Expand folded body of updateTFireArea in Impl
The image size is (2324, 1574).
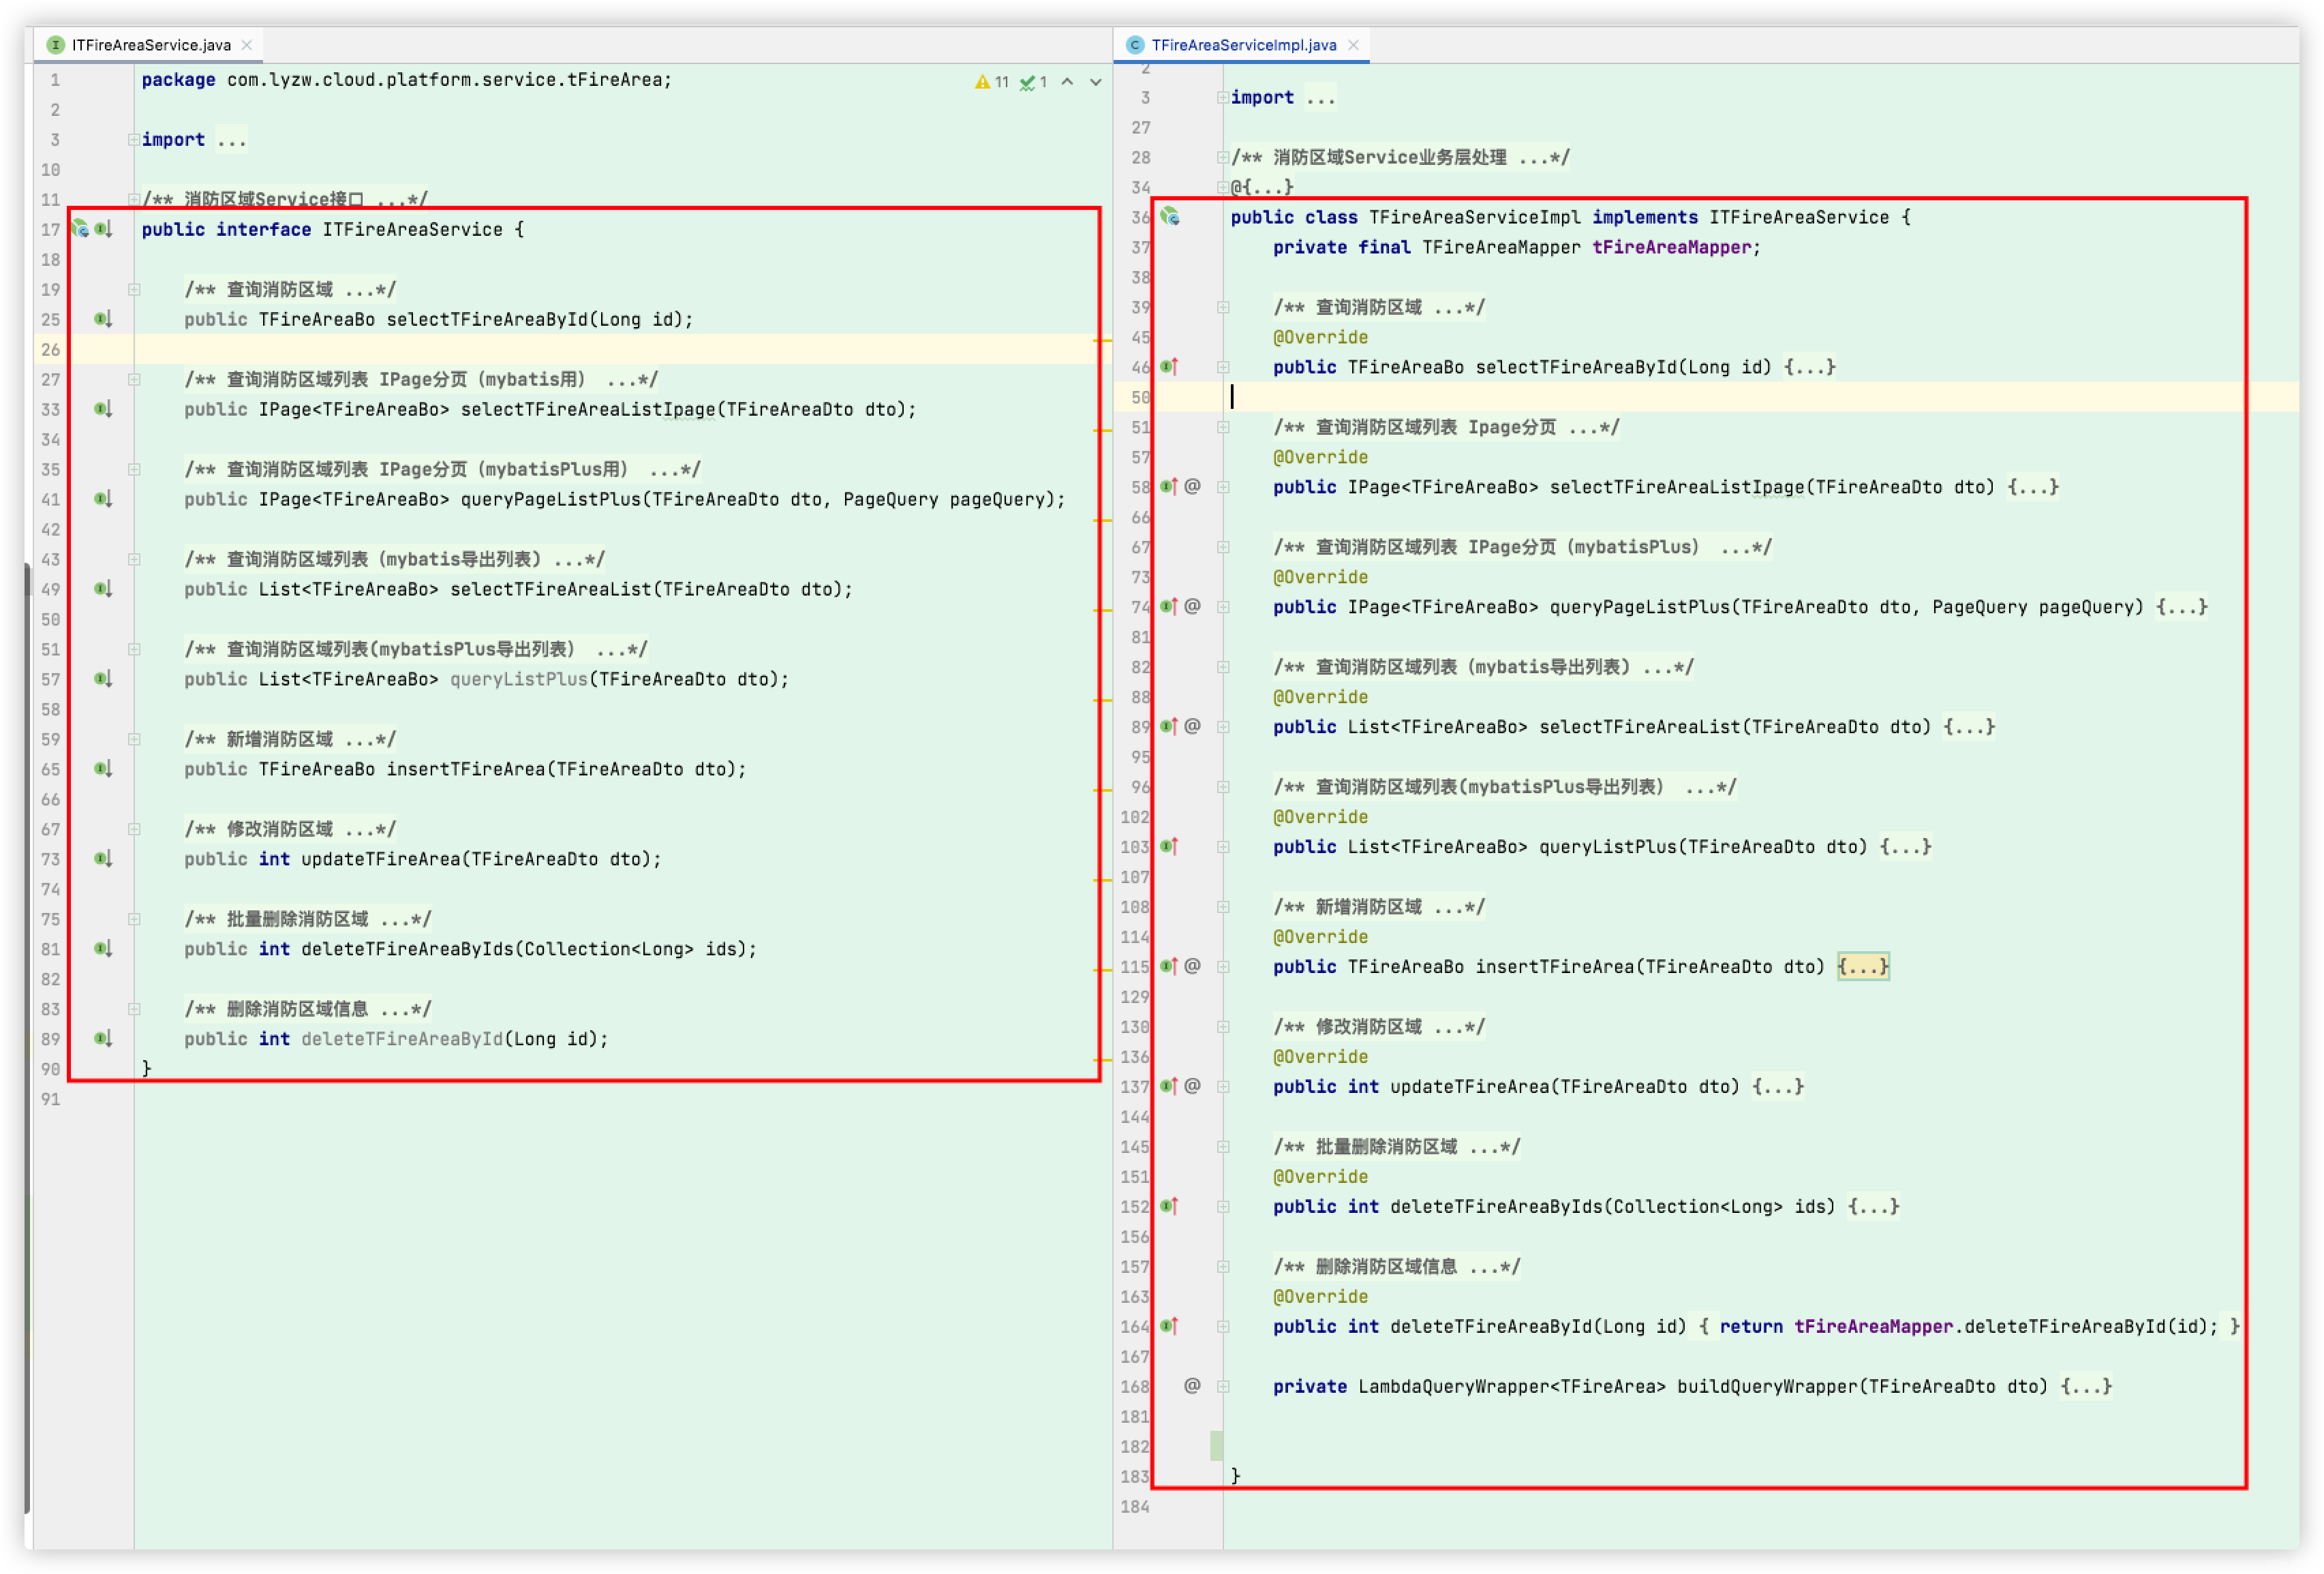click(1778, 1087)
